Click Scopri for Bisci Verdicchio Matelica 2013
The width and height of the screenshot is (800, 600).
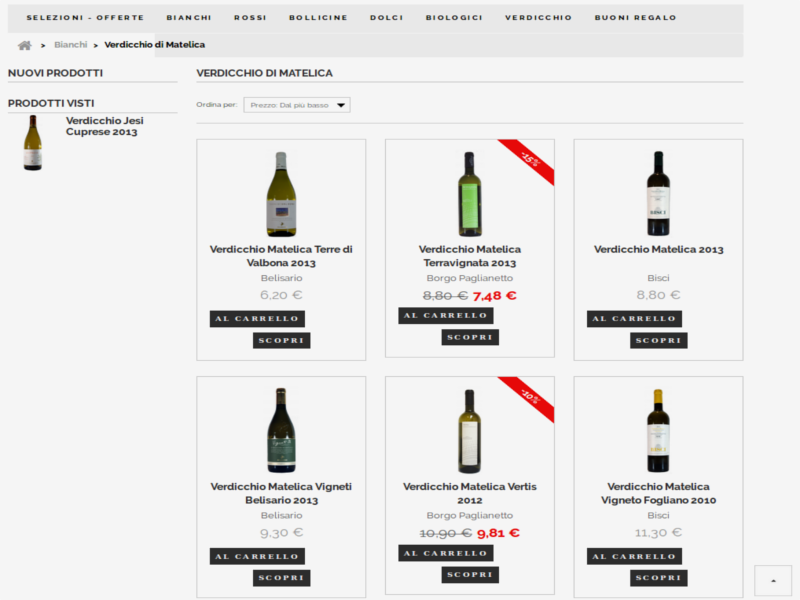click(x=659, y=340)
